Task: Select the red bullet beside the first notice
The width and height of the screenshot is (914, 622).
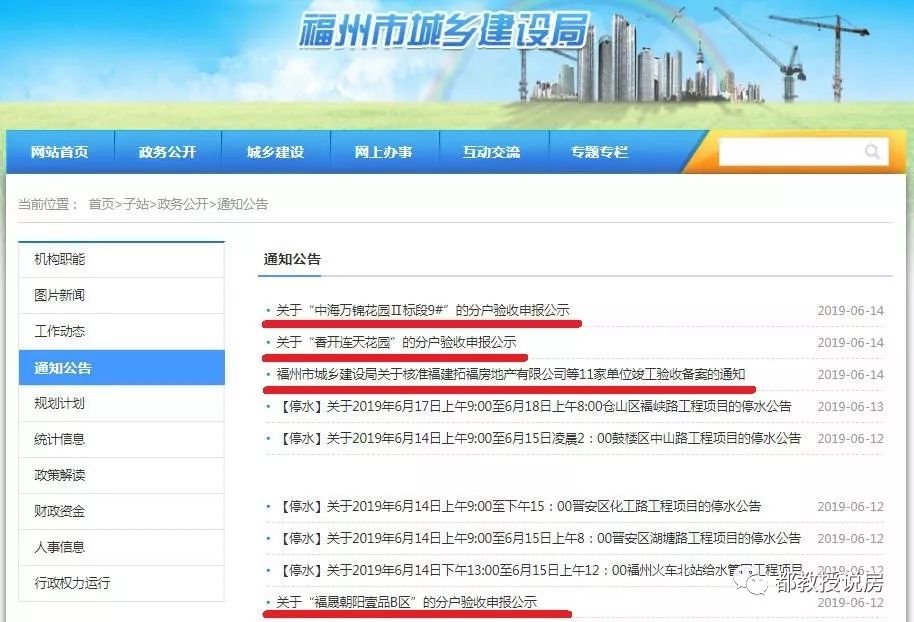Action: 268,310
